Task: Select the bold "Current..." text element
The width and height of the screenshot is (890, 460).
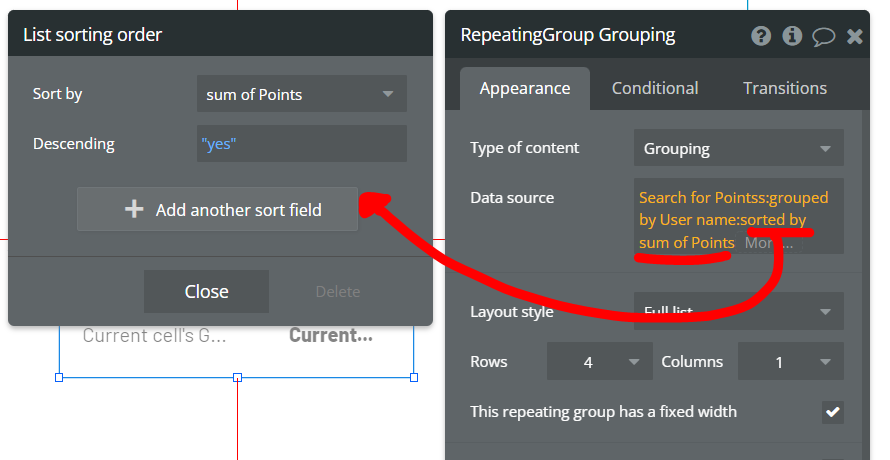Action: click(x=331, y=335)
